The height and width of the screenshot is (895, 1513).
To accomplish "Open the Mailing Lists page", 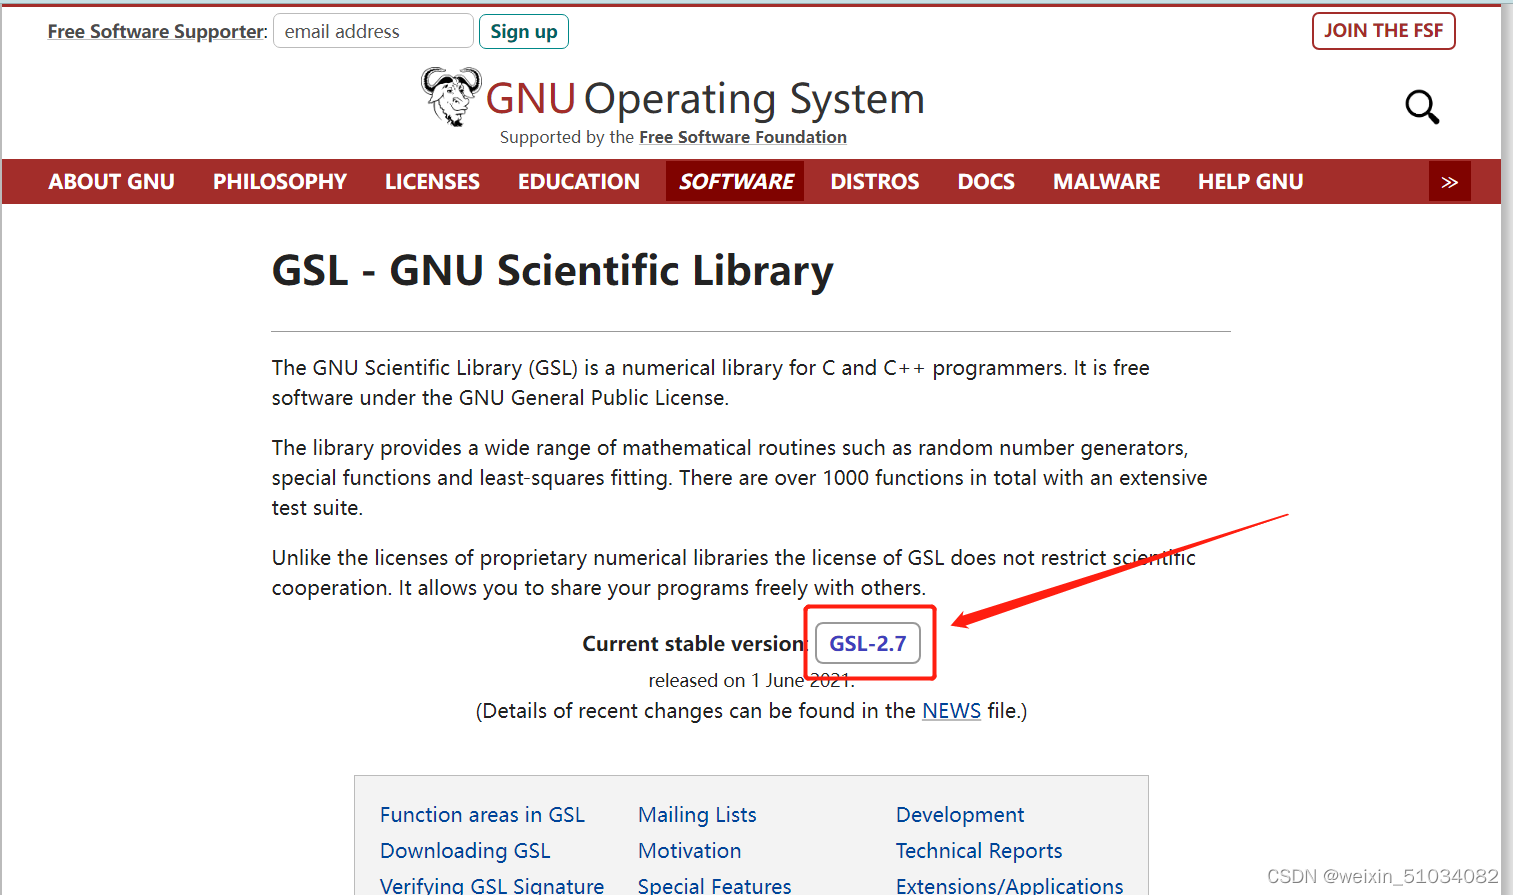I will (696, 815).
